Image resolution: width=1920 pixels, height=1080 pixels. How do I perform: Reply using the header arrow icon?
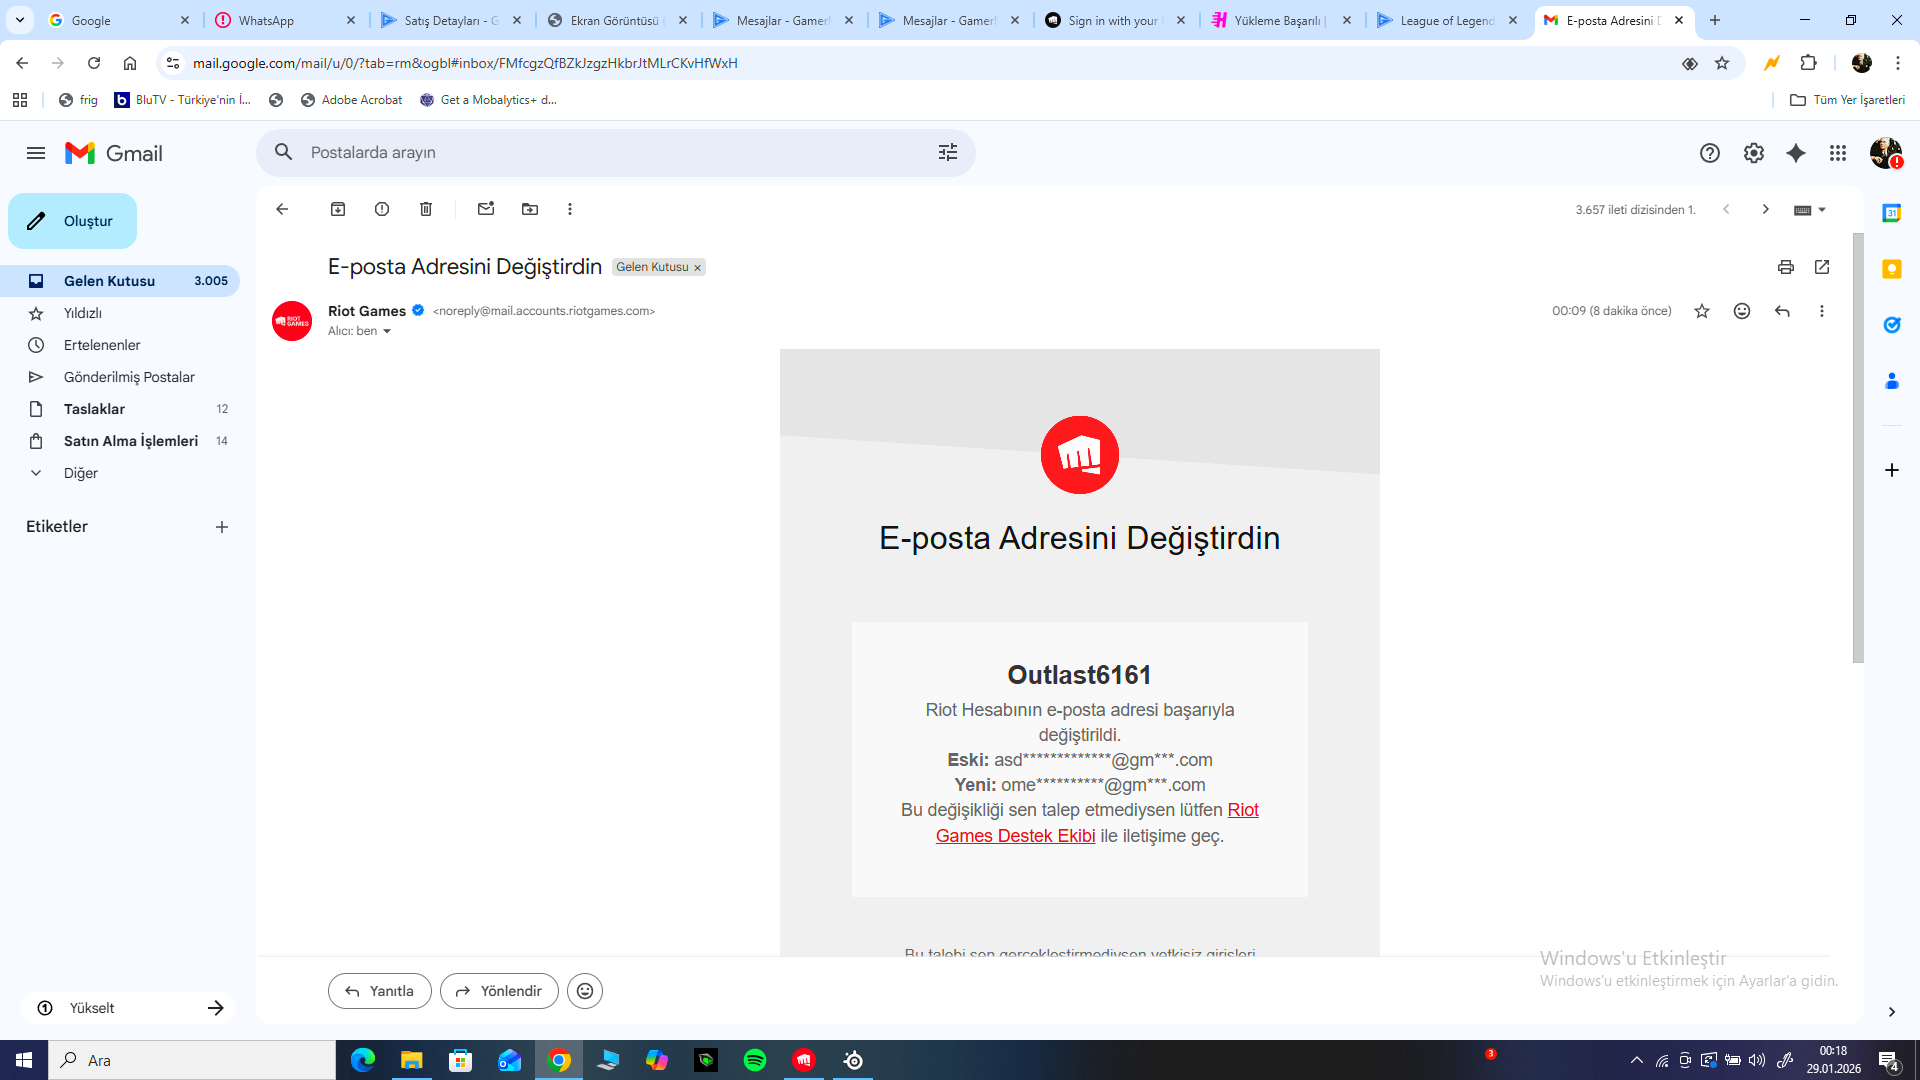tap(1782, 311)
